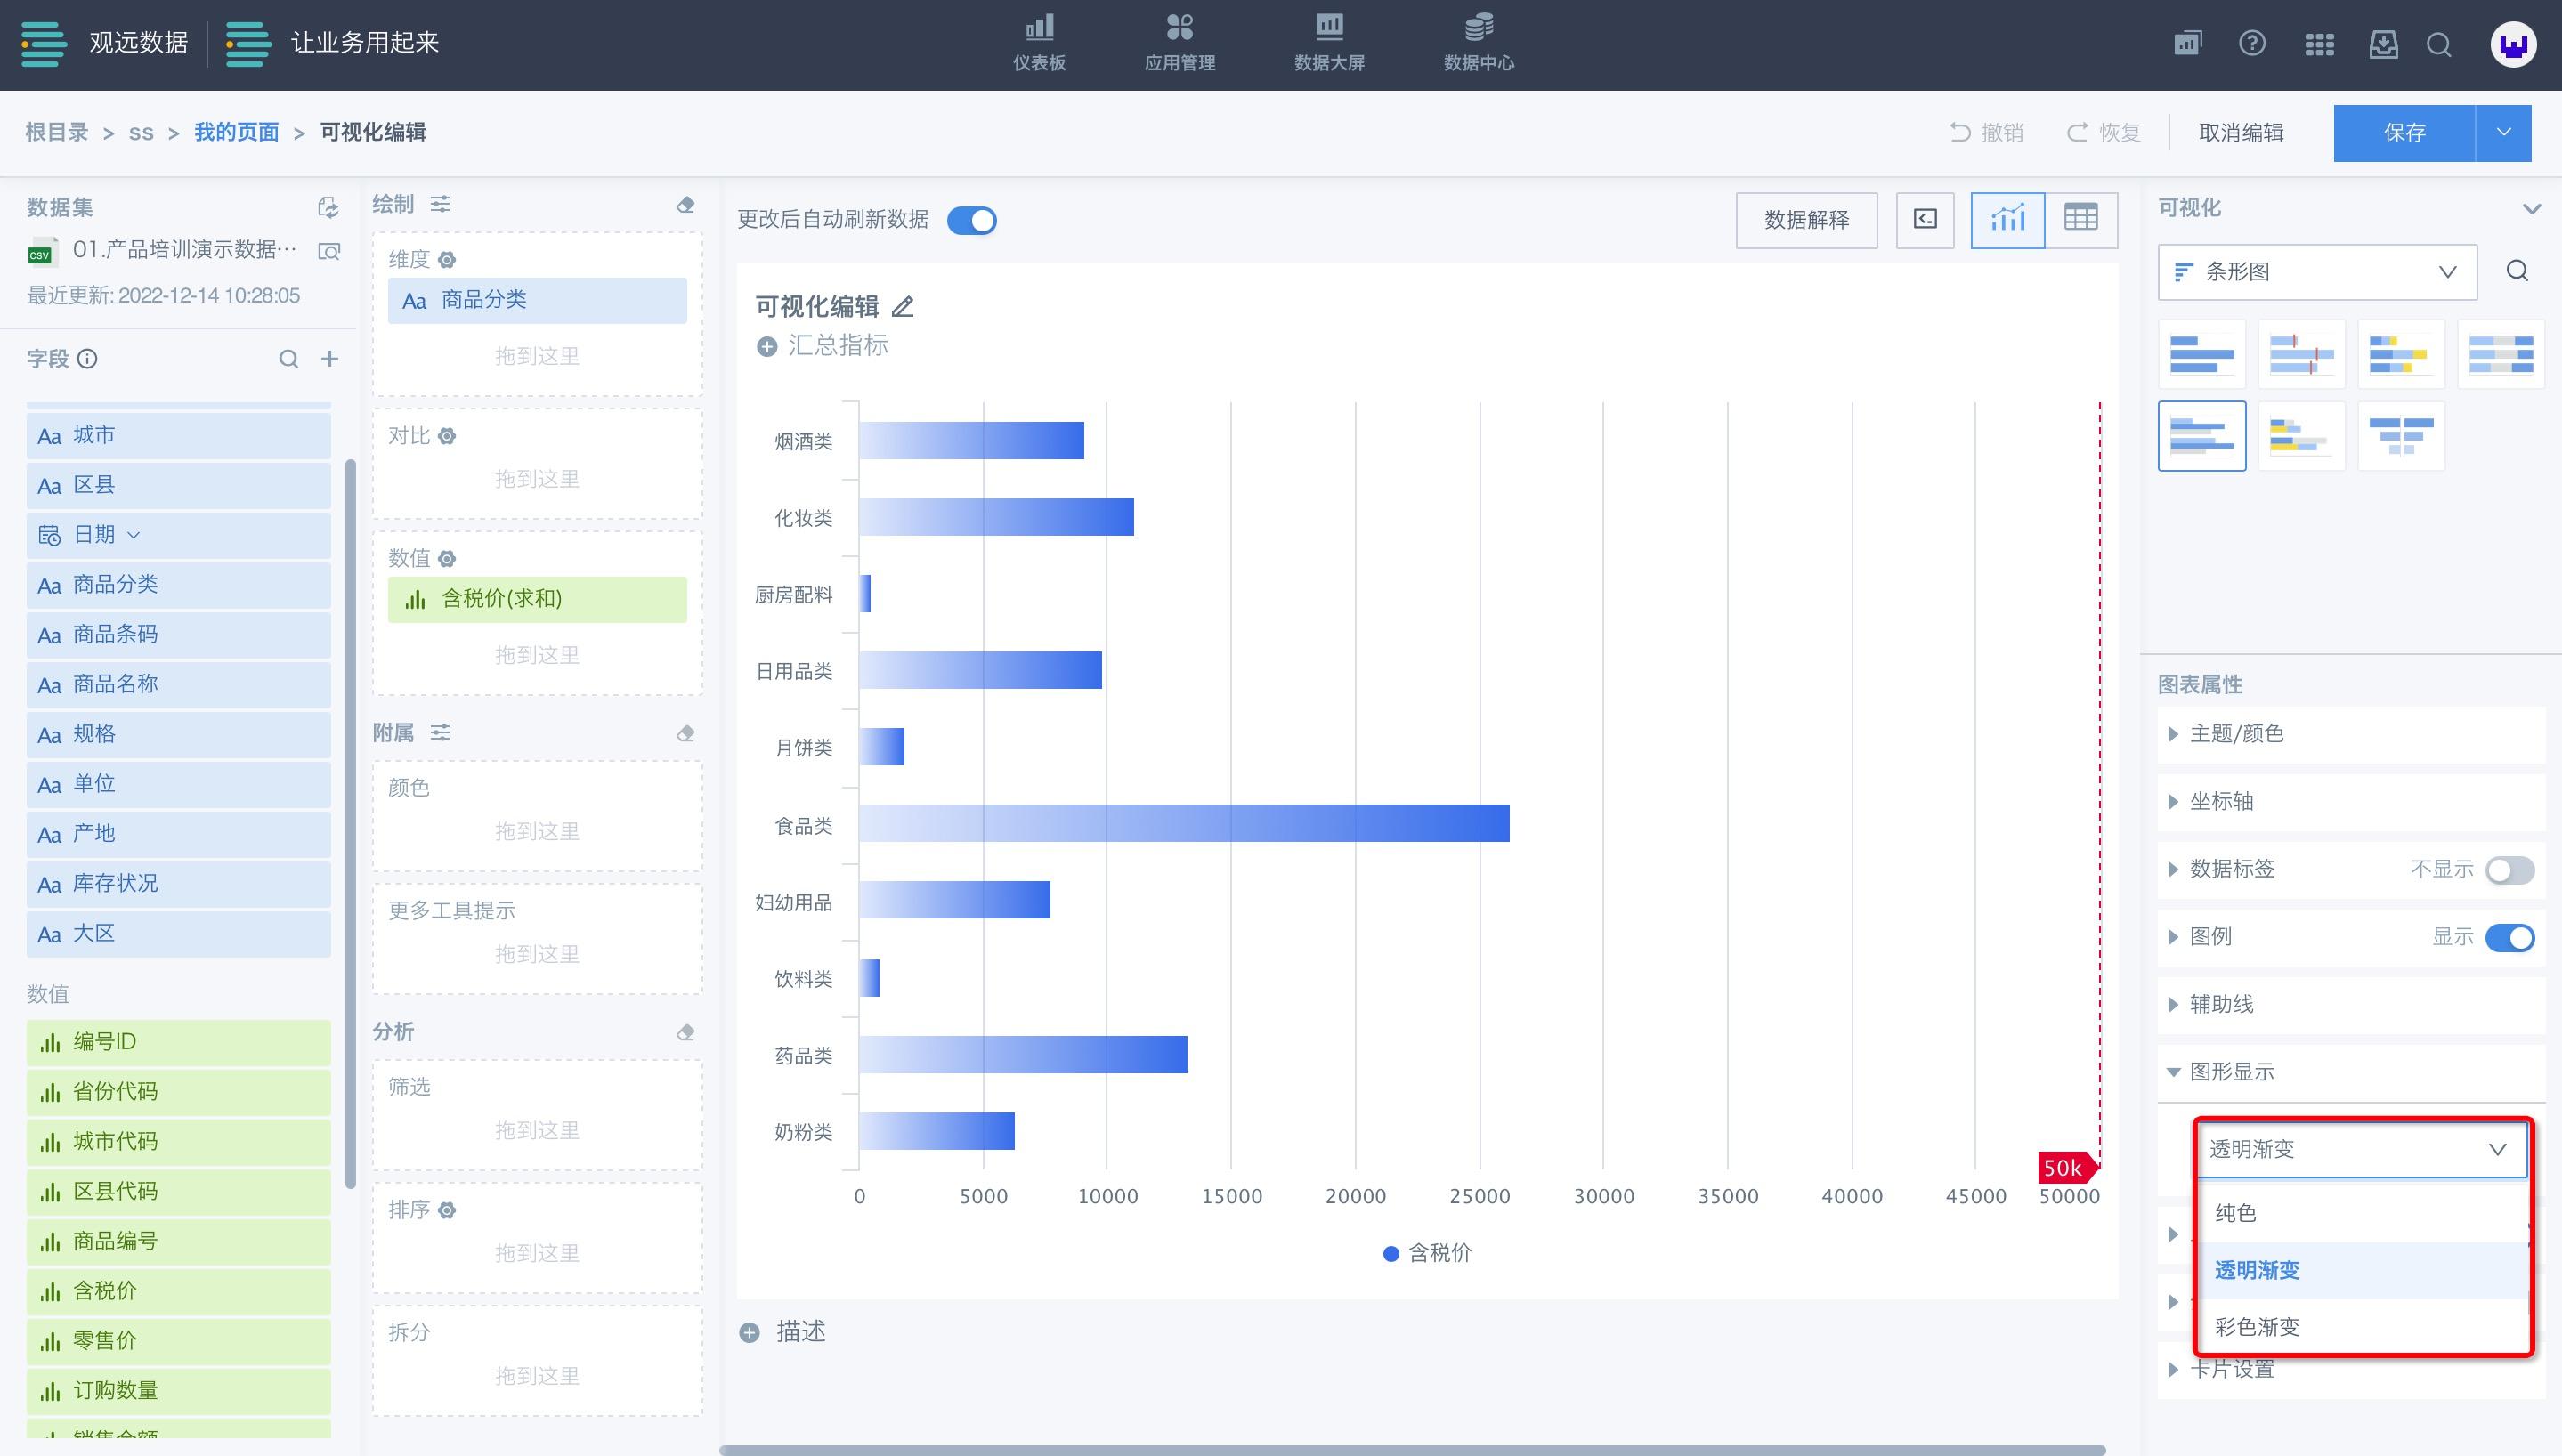Image resolution: width=2562 pixels, height=1456 pixels.
Task: Click the help question mark icon
Action: pos(2252,43)
